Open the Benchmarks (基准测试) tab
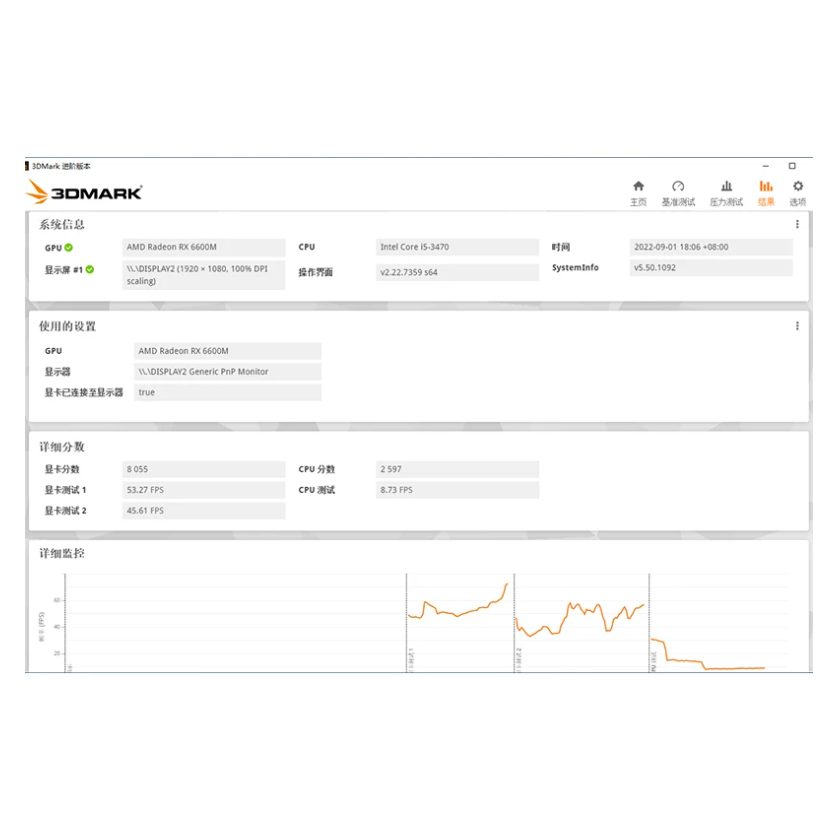The image size is (838, 838). tap(678, 193)
